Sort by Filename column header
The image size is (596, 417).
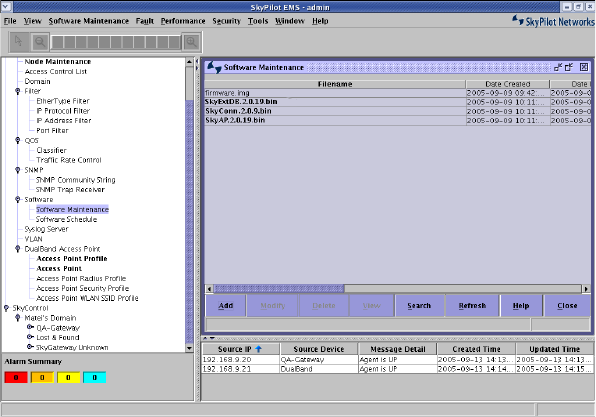335,84
